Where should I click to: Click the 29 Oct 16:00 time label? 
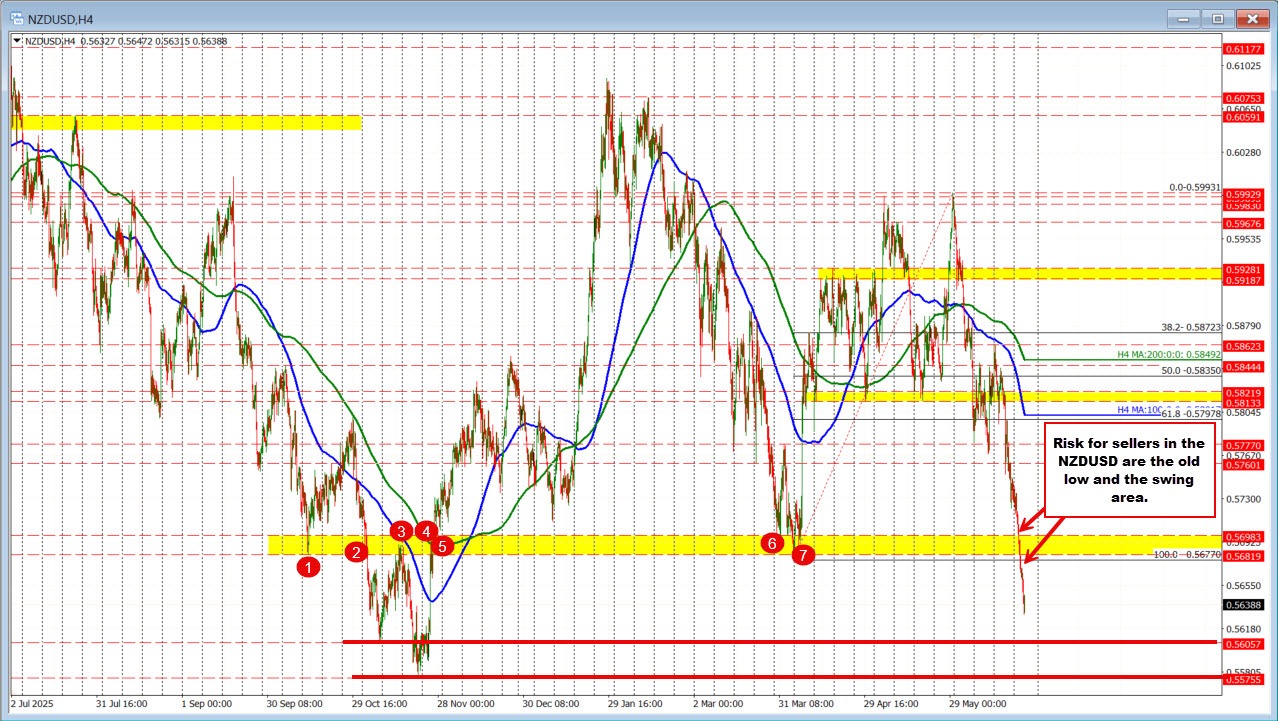point(380,704)
